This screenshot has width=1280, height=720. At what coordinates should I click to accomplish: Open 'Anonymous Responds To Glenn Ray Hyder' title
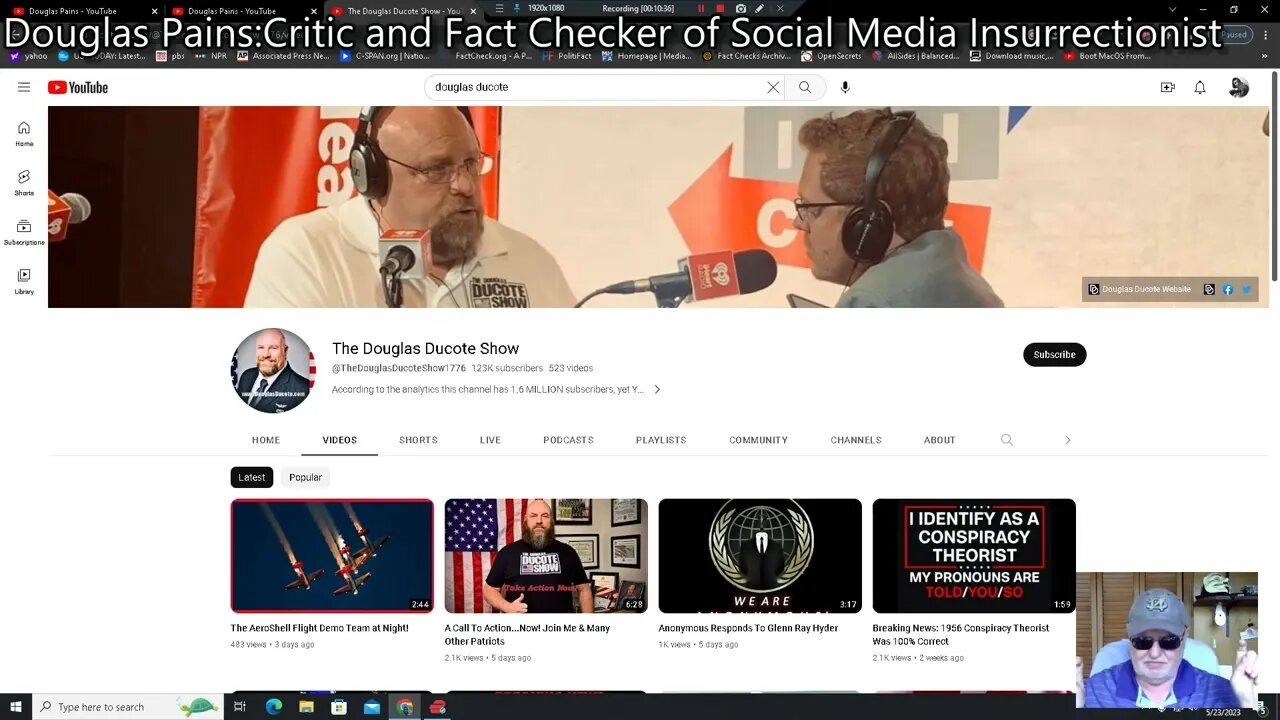(x=748, y=628)
